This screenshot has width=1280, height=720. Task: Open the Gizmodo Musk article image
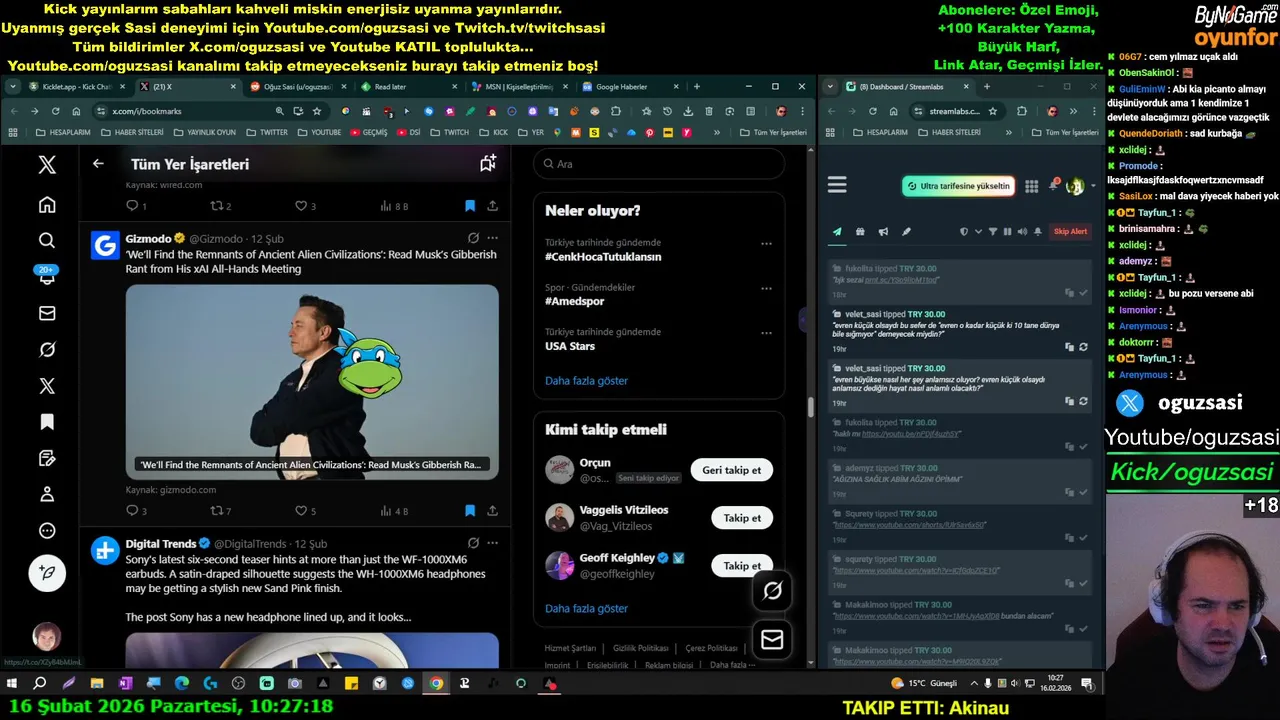point(312,382)
